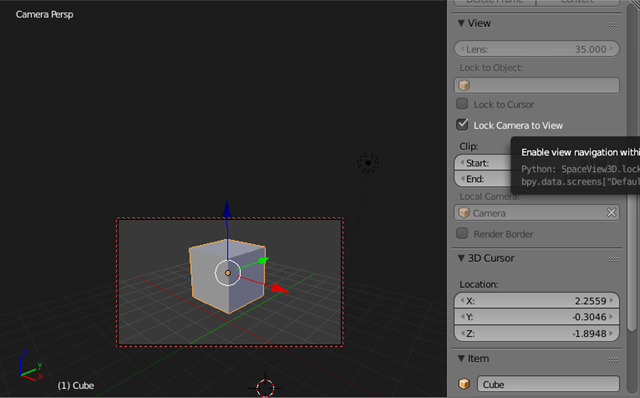
Task: Click the Camera Persp view label
Action: tap(44, 14)
